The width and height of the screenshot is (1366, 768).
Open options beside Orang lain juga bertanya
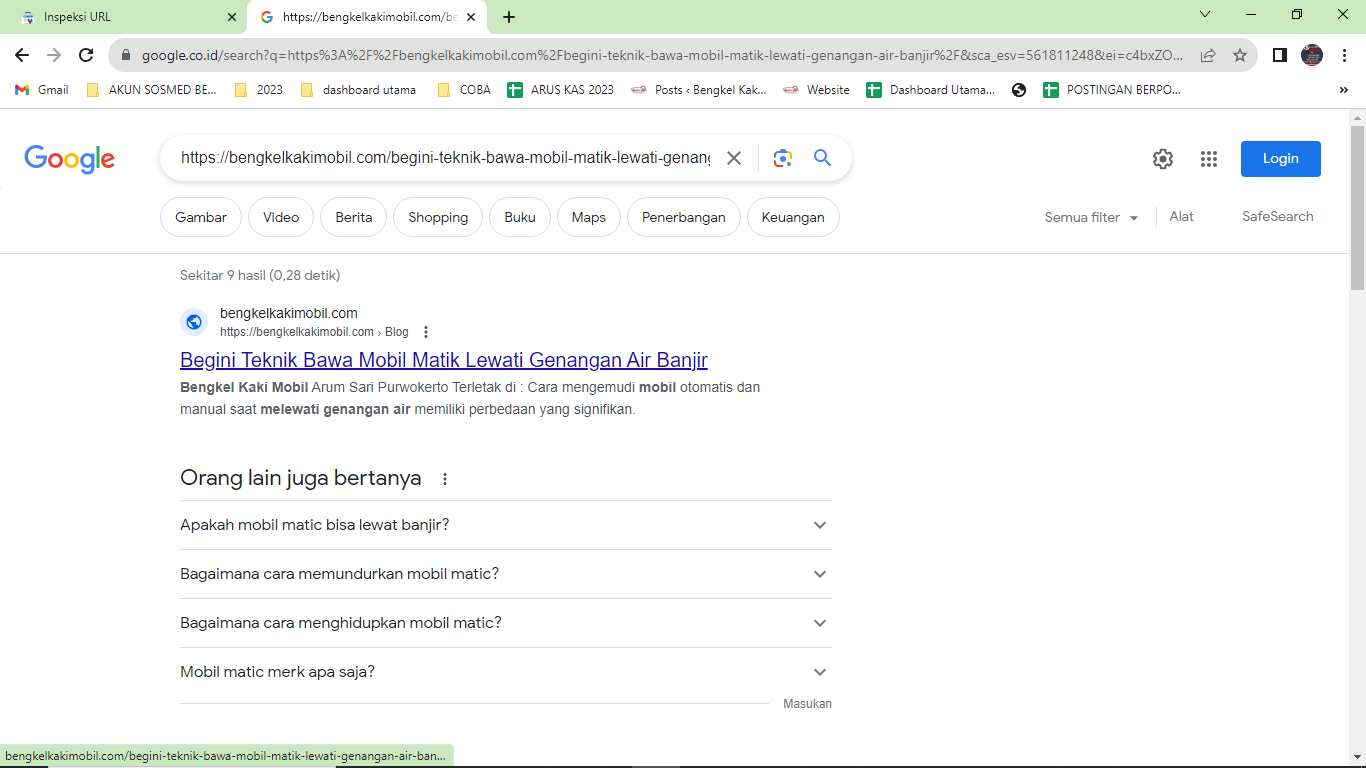tap(445, 479)
